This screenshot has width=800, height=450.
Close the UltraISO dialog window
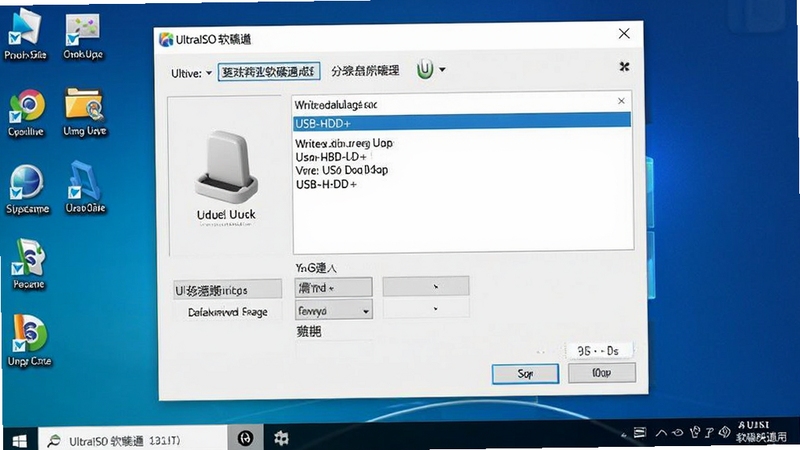click(x=623, y=34)
